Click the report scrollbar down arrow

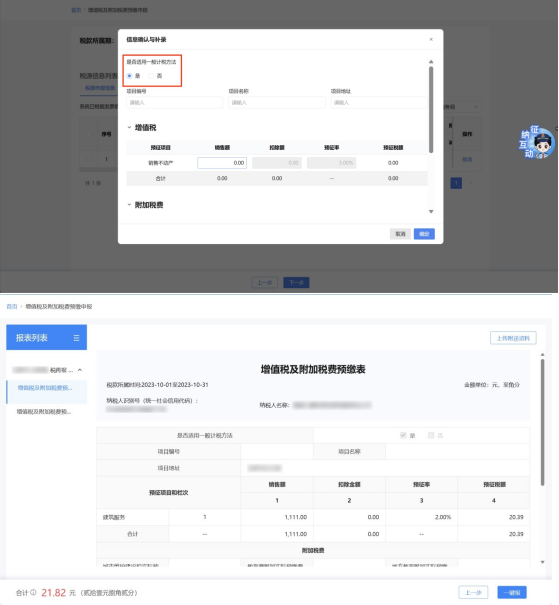click(x=542, y=562)
